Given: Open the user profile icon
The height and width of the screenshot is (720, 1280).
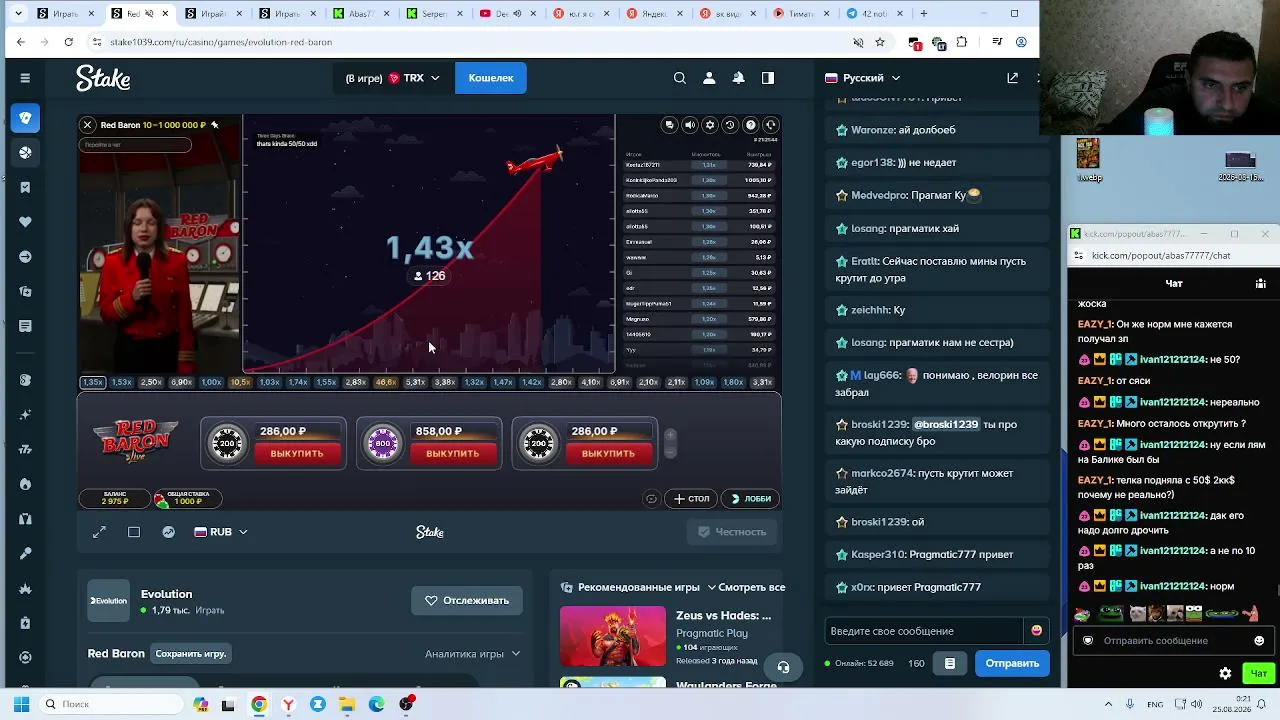Looking at the screenshot, I should click(x=709, y=78).
